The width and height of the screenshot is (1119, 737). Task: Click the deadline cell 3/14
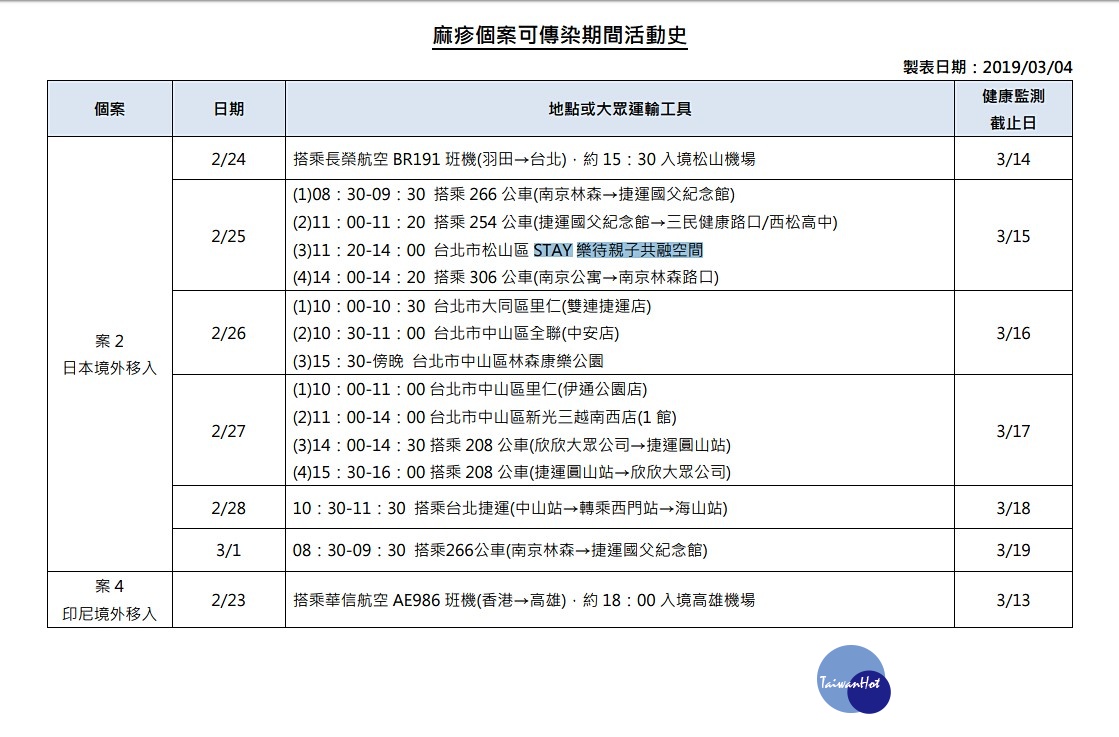tap(1013, 158)
